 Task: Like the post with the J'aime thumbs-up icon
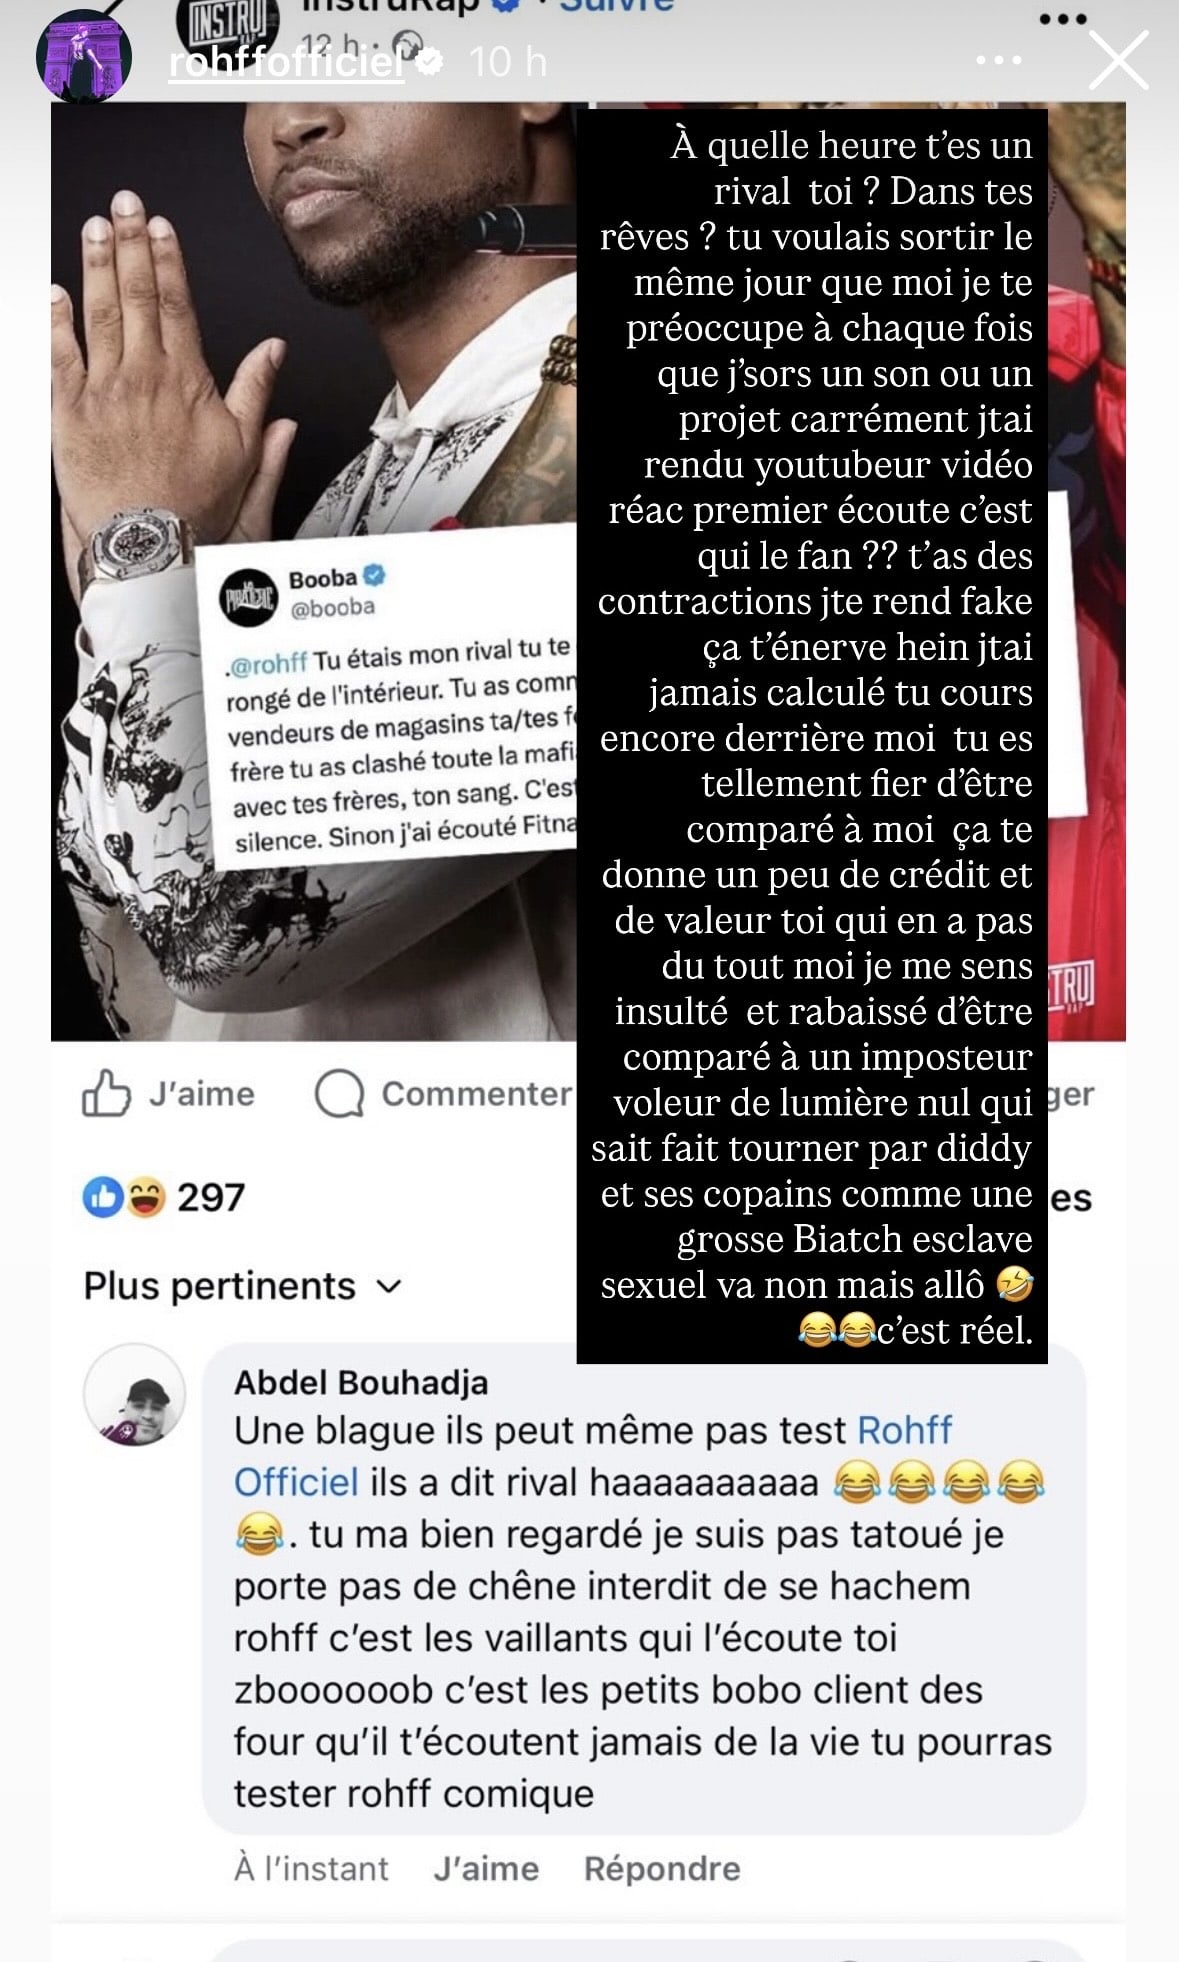(x=106, y=1092)
